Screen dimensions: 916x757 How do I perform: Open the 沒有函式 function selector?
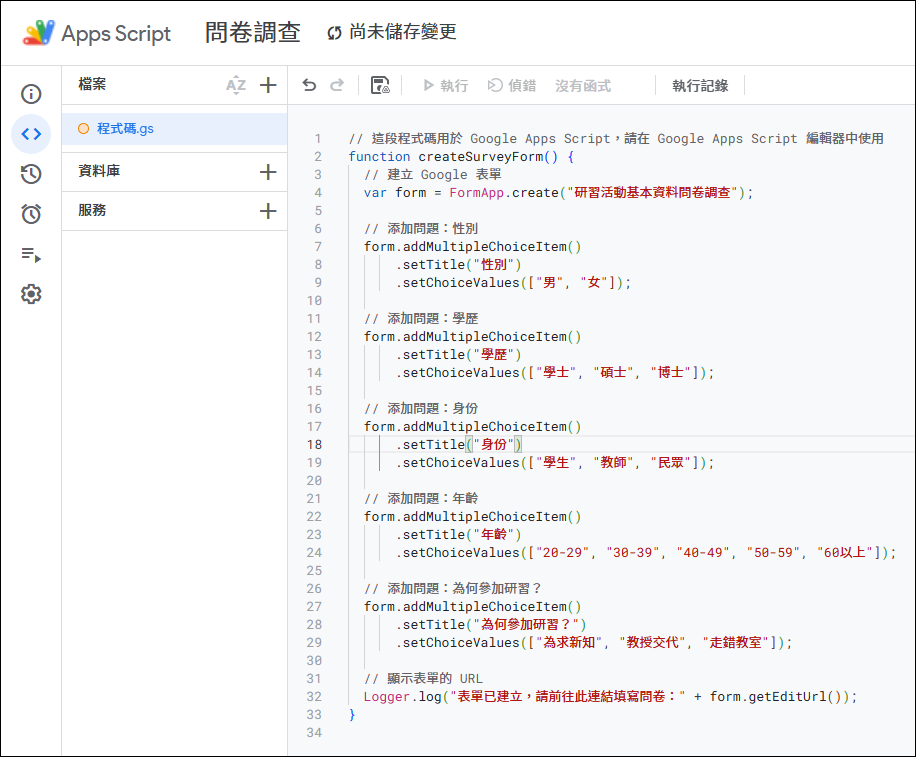coord(583,86)
